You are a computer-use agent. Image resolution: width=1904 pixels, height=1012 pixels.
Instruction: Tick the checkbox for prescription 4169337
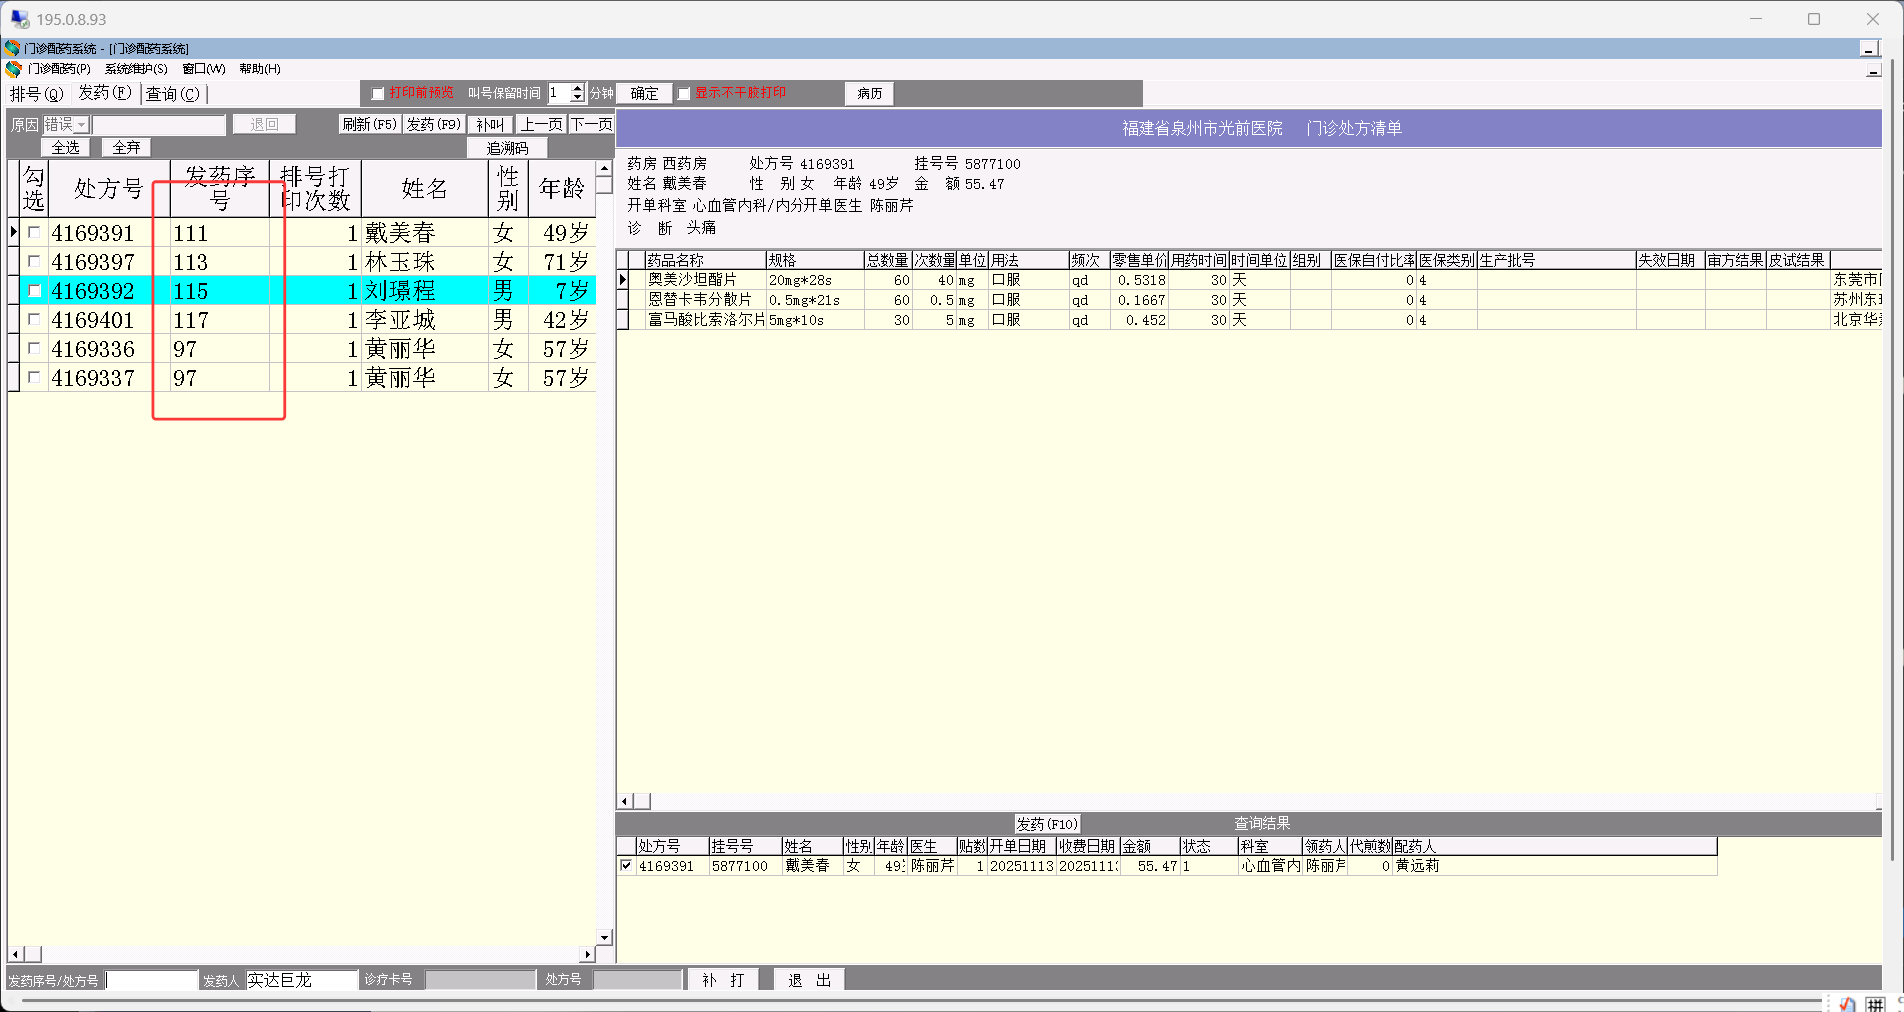click(34, 377)
